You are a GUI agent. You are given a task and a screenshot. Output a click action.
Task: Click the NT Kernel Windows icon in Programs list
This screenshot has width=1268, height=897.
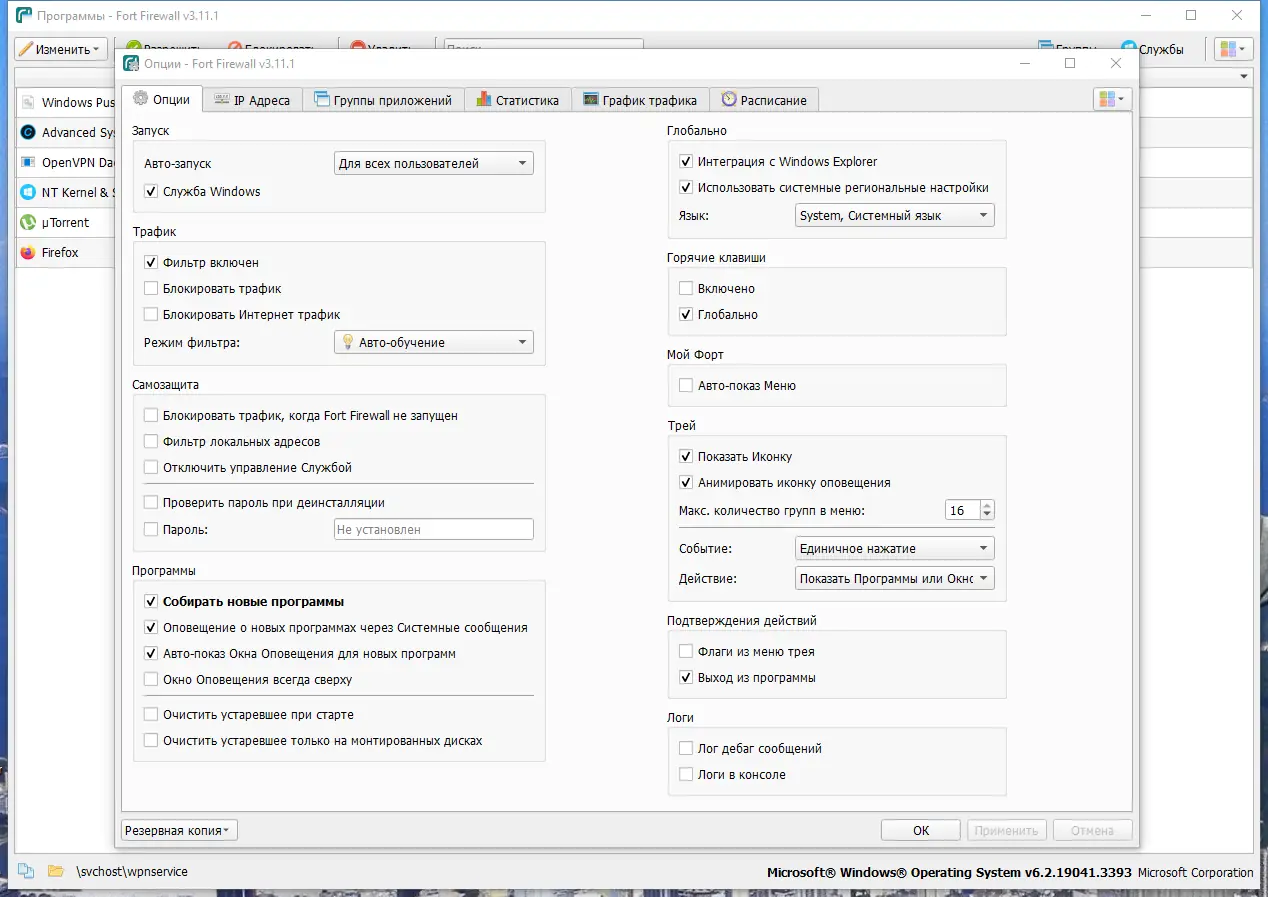[x=27, y=192]
